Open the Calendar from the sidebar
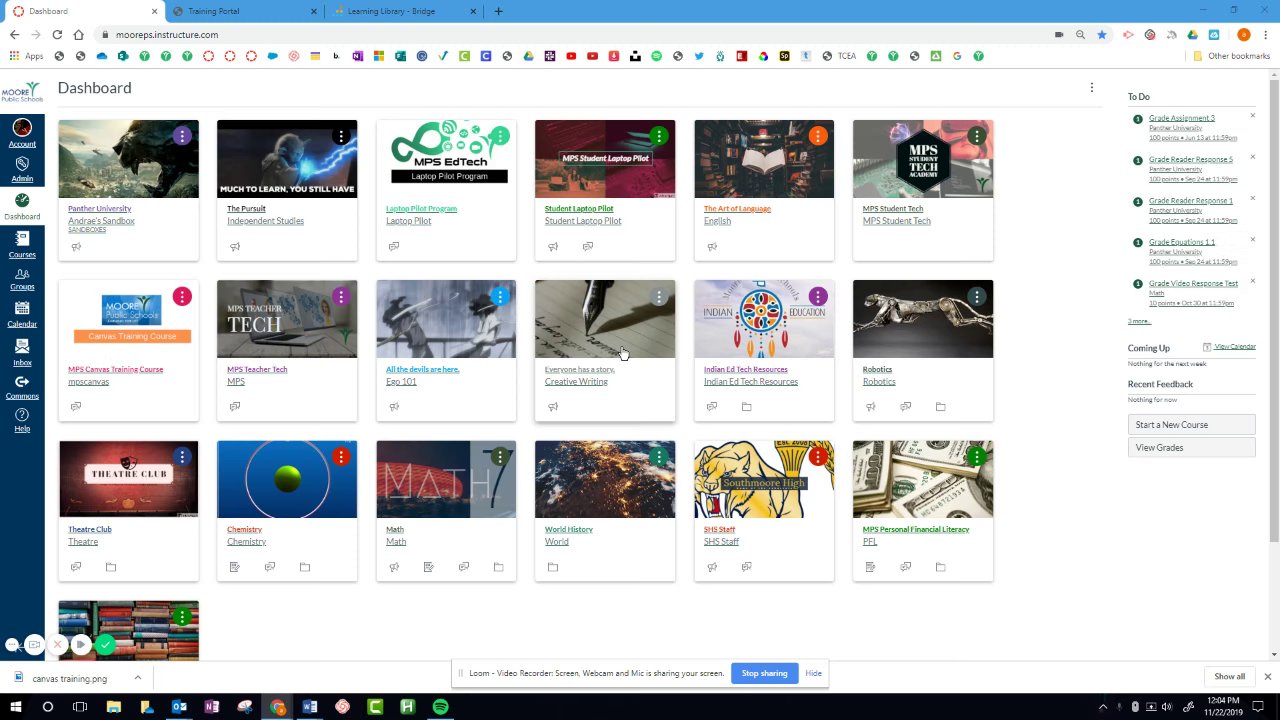 pos(22,314)
